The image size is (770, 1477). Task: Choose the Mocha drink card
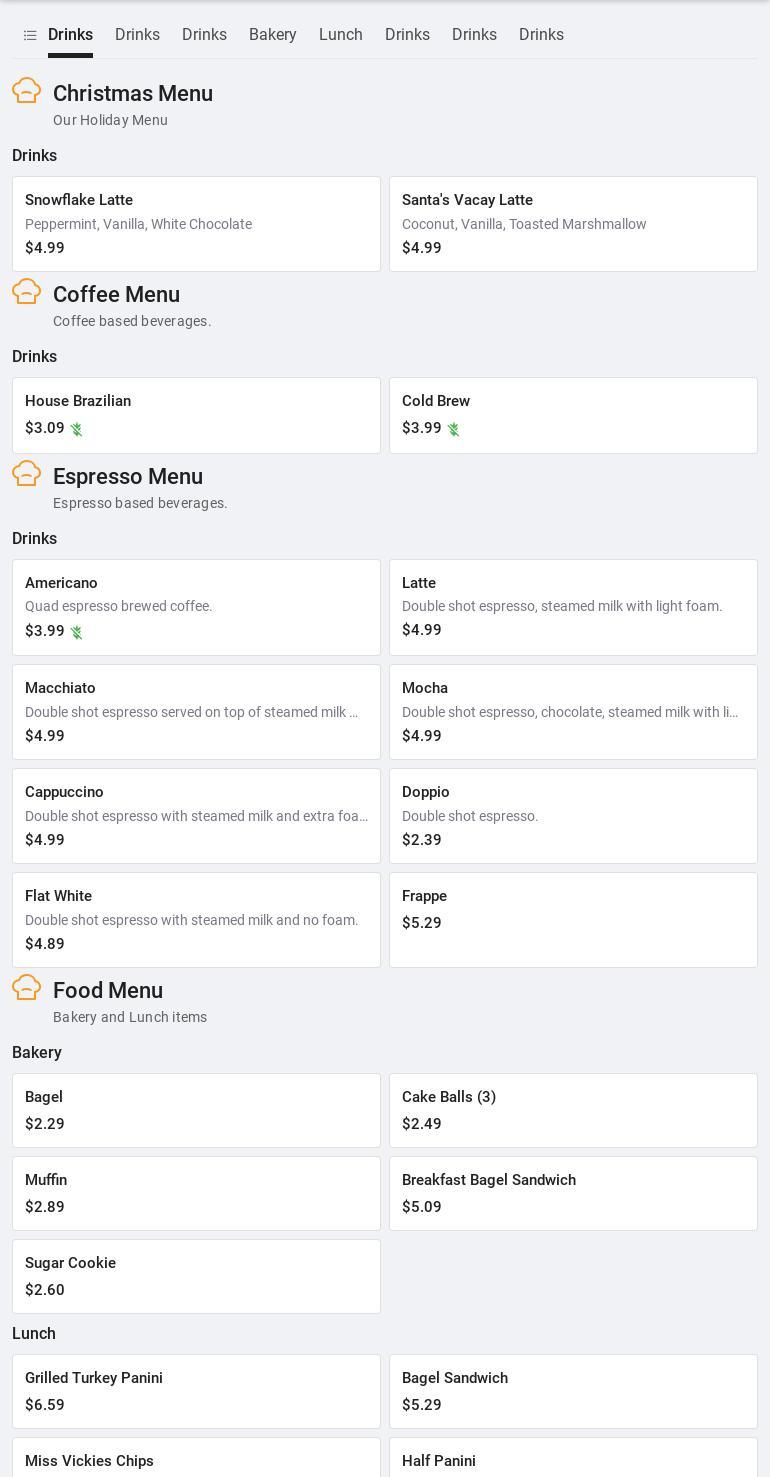(573, 712)
